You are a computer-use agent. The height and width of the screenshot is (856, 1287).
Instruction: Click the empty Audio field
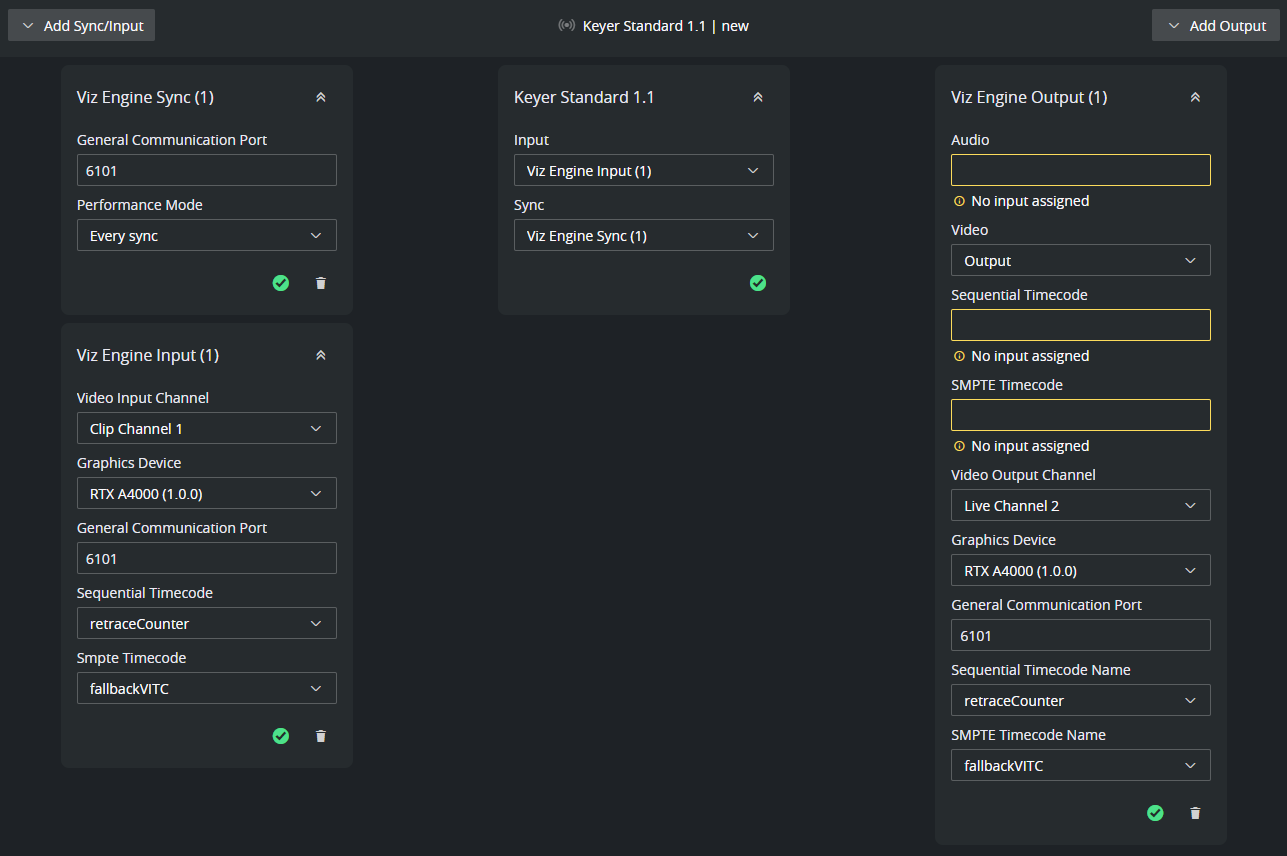[1081, 171]
